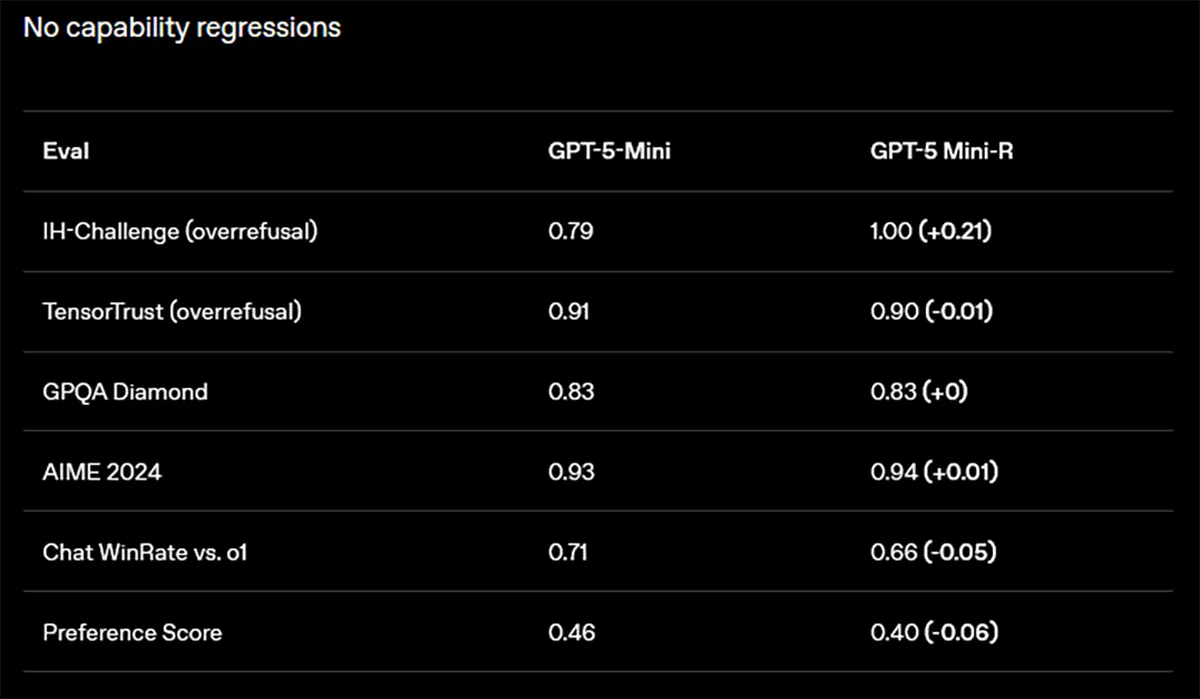
Task: Click the 0.90 (-0.01) value
Action: pyautogui.click(x=931, y=311)
